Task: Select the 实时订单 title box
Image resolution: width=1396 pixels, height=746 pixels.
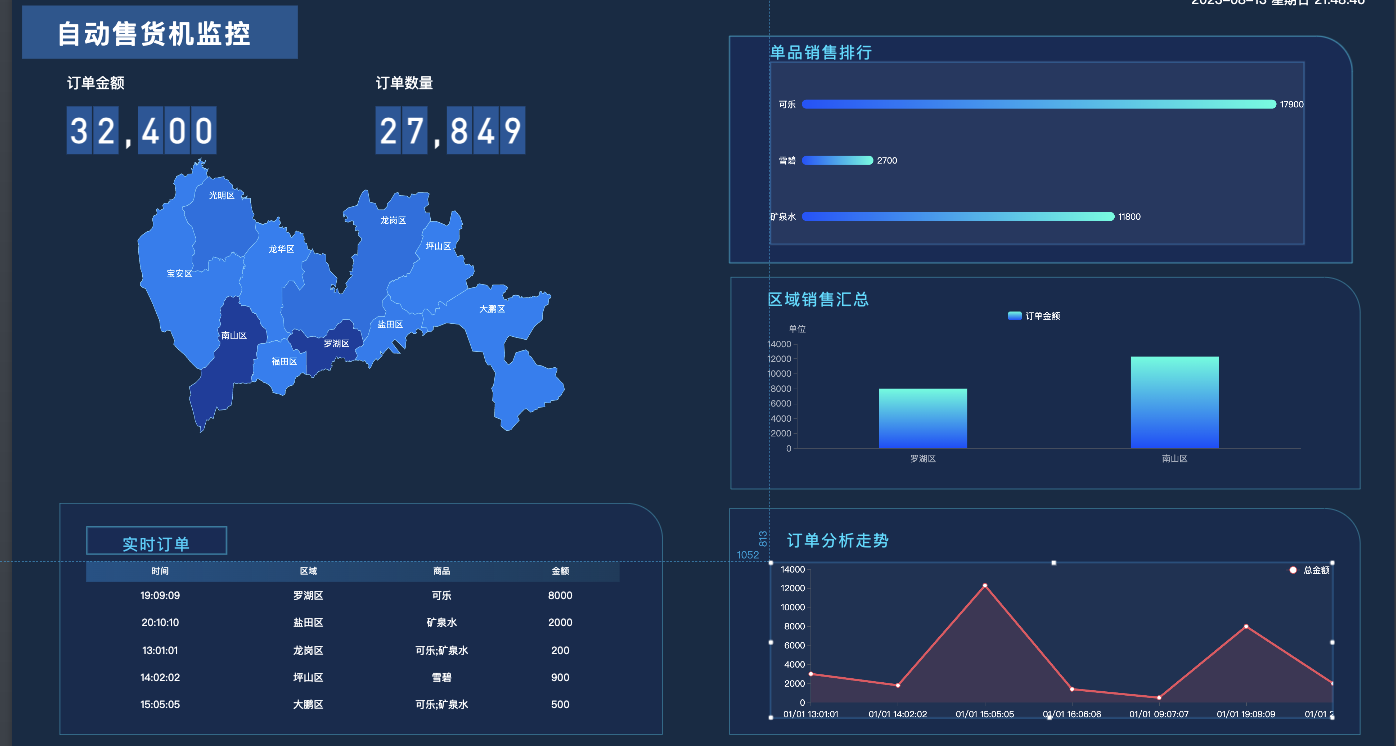Action: [157, 541]
